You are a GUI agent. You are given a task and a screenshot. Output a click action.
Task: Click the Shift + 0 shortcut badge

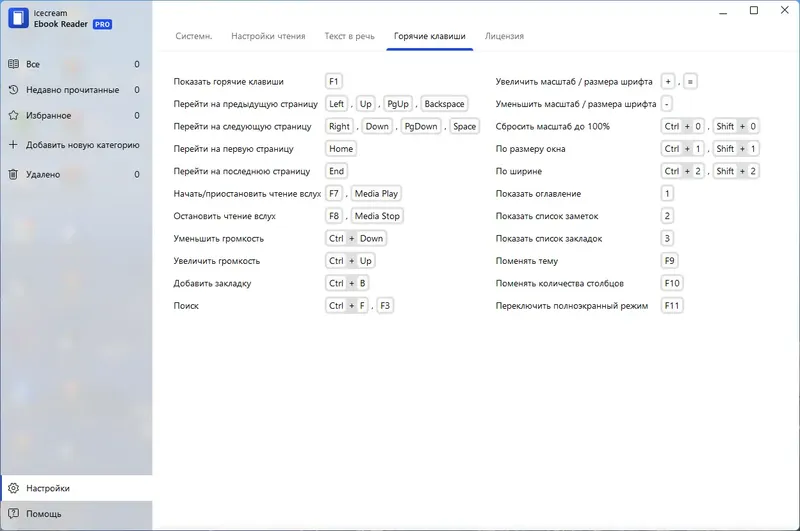736,127
